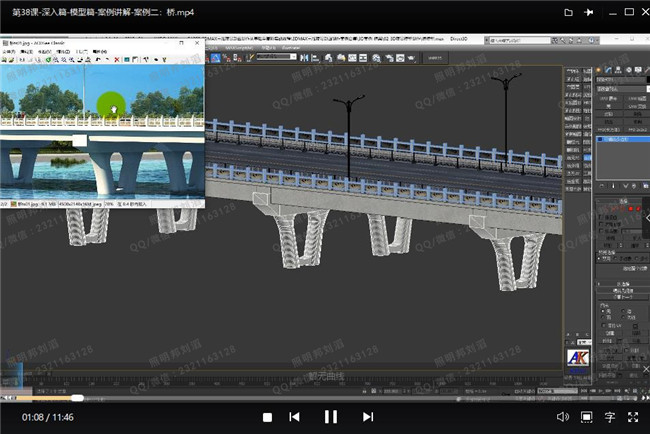Click the bridge photo in ACDSee window

pos(102,132)
